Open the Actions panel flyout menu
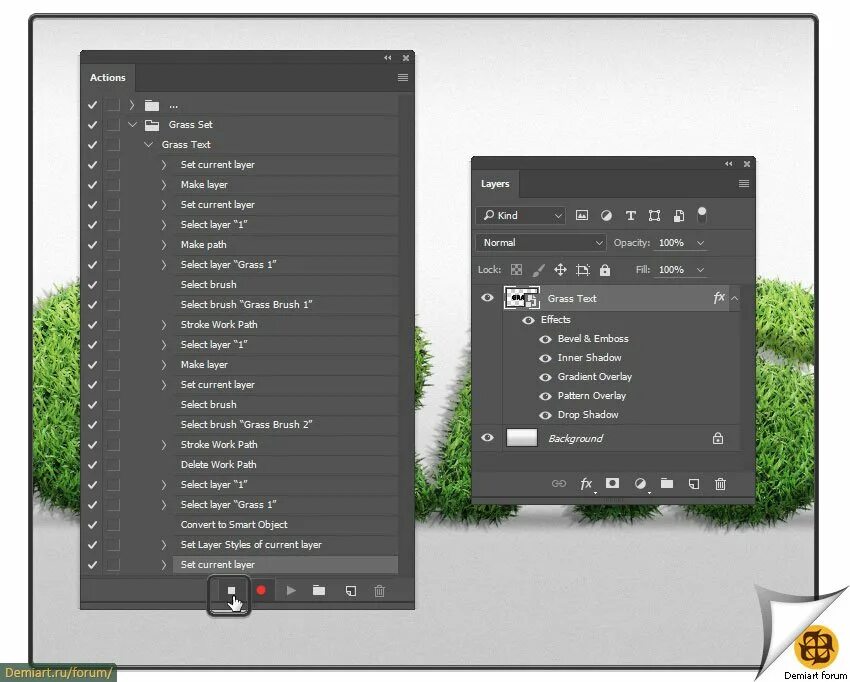The height and width of the screenshot is (682, 850). pyautogui.click(x=403, y=78)
